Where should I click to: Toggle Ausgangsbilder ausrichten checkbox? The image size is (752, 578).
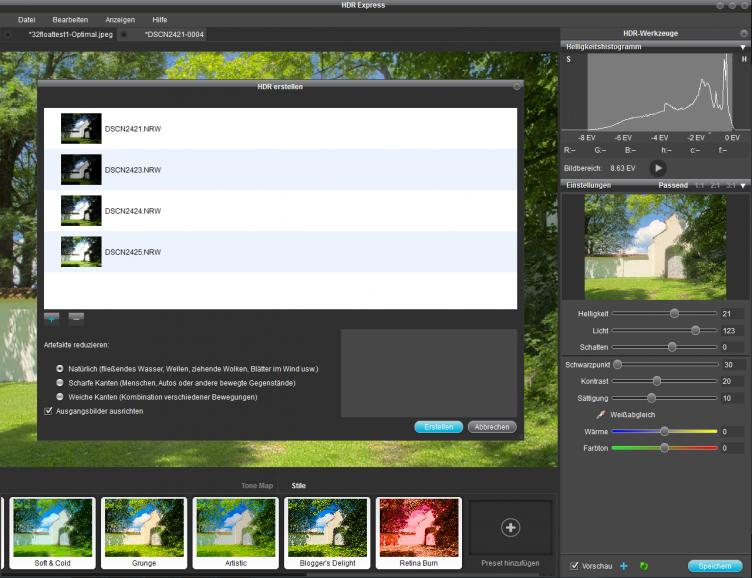[48, 411]
